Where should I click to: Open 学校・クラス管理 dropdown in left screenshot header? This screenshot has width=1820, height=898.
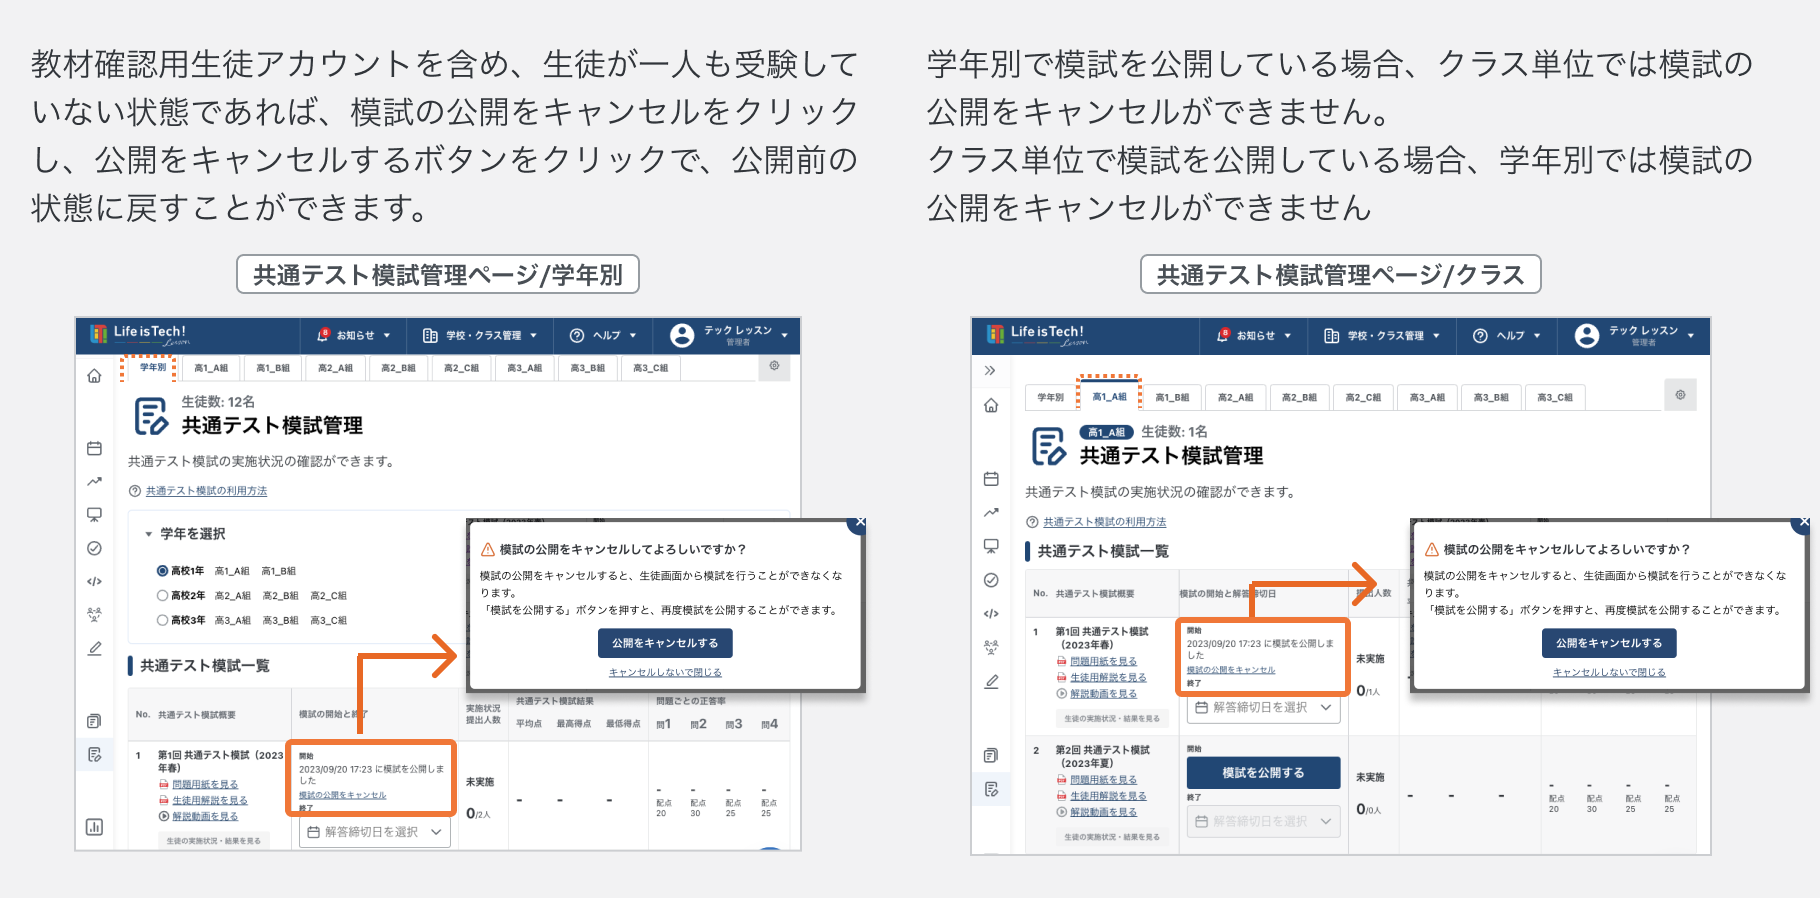(480, 336)
